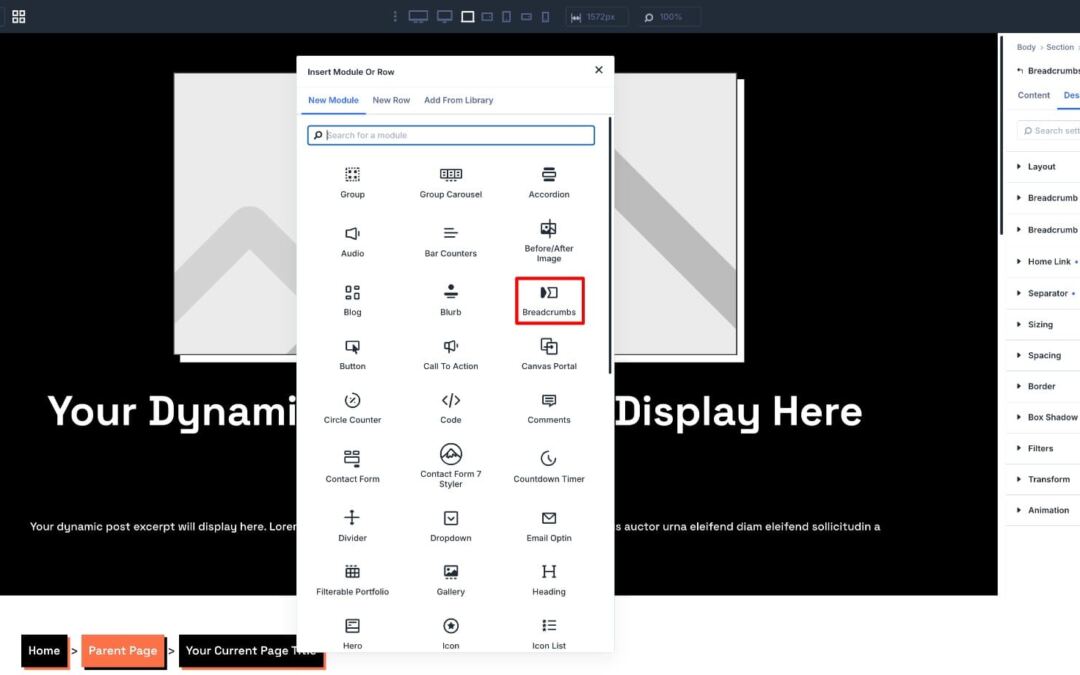Expand the Layout settings group

click(1041, 167)
